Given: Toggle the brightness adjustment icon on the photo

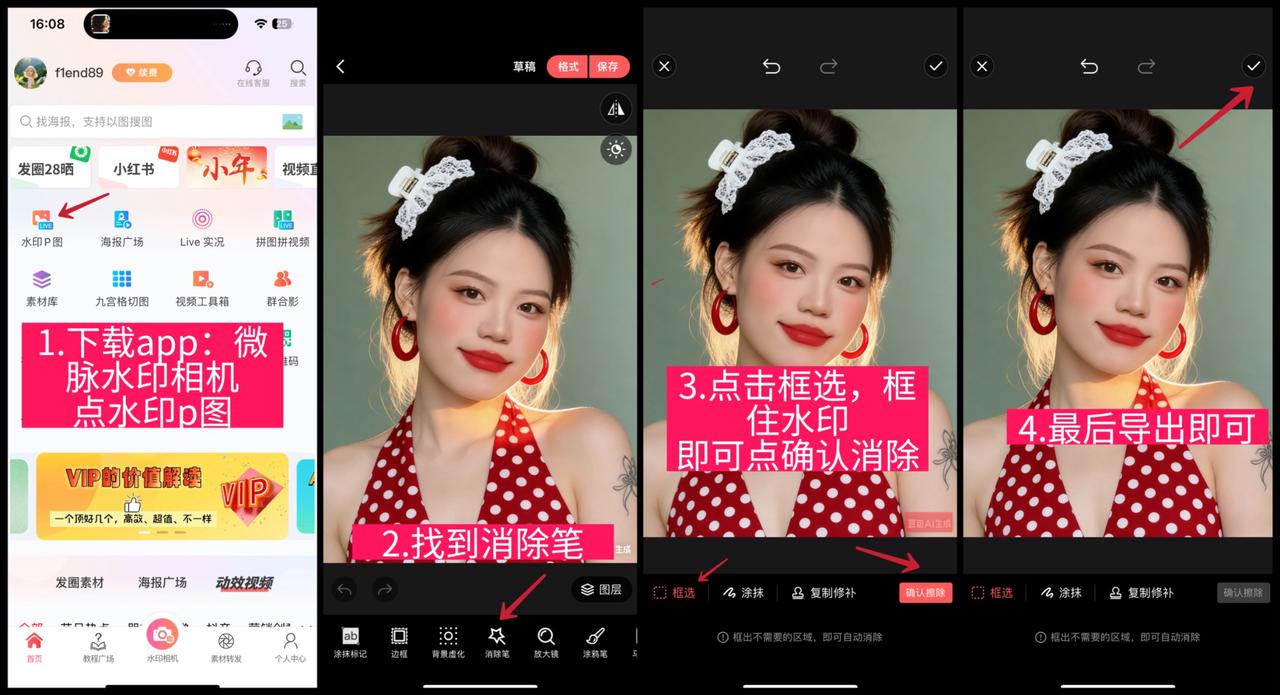Looking at the screenshot, I should (615, 150).
